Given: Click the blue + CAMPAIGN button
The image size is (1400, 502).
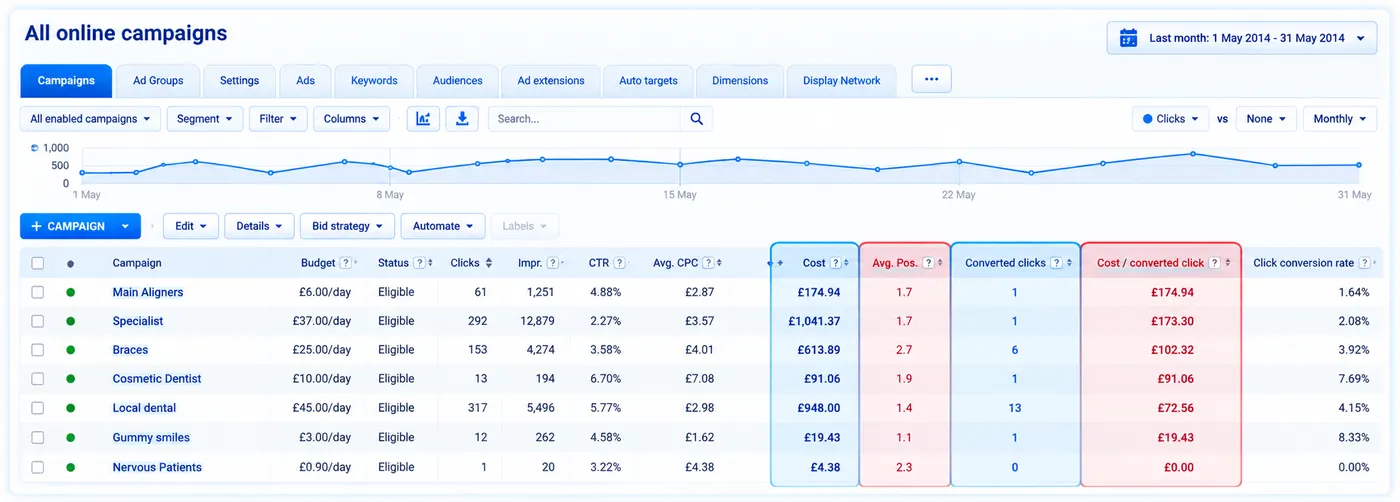Looking at the screenshot, I should [80, 226].
